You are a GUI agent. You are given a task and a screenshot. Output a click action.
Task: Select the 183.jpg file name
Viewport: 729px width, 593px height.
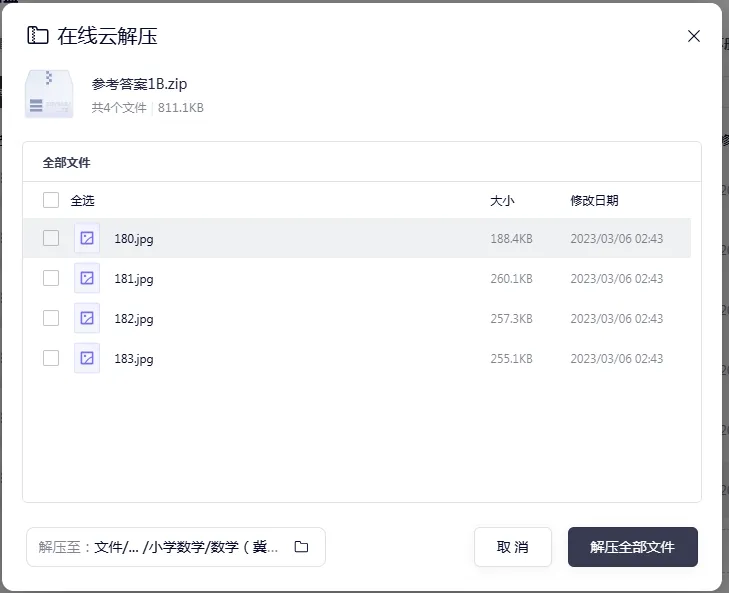[134, 359]
